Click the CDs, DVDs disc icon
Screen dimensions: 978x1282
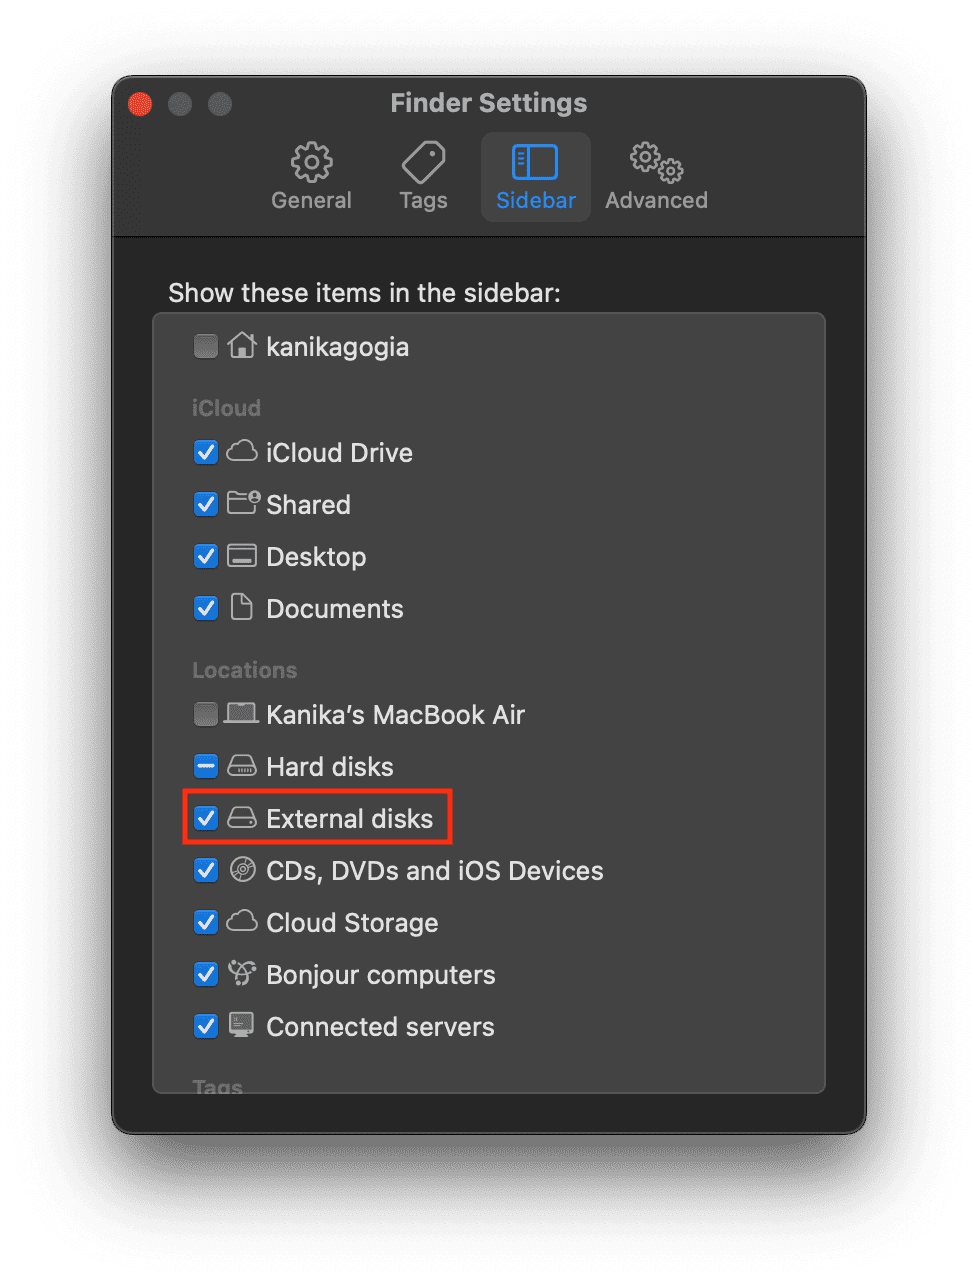[x=242, y=870]
